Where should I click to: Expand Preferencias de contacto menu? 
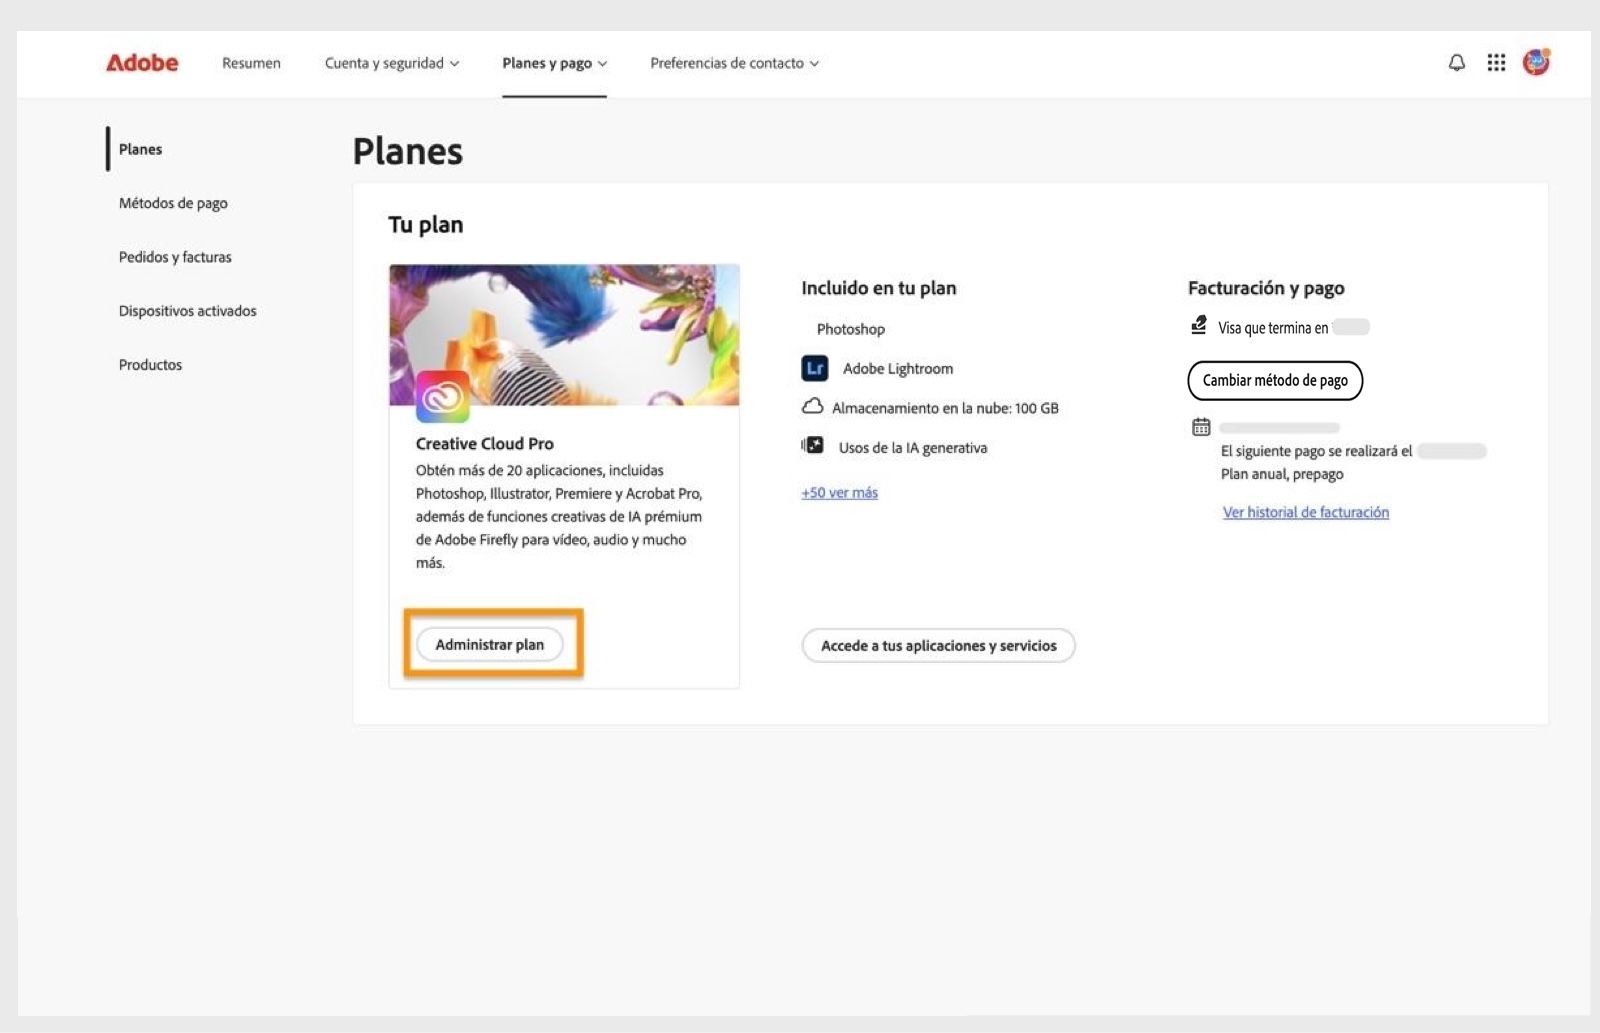pos(734,63)
